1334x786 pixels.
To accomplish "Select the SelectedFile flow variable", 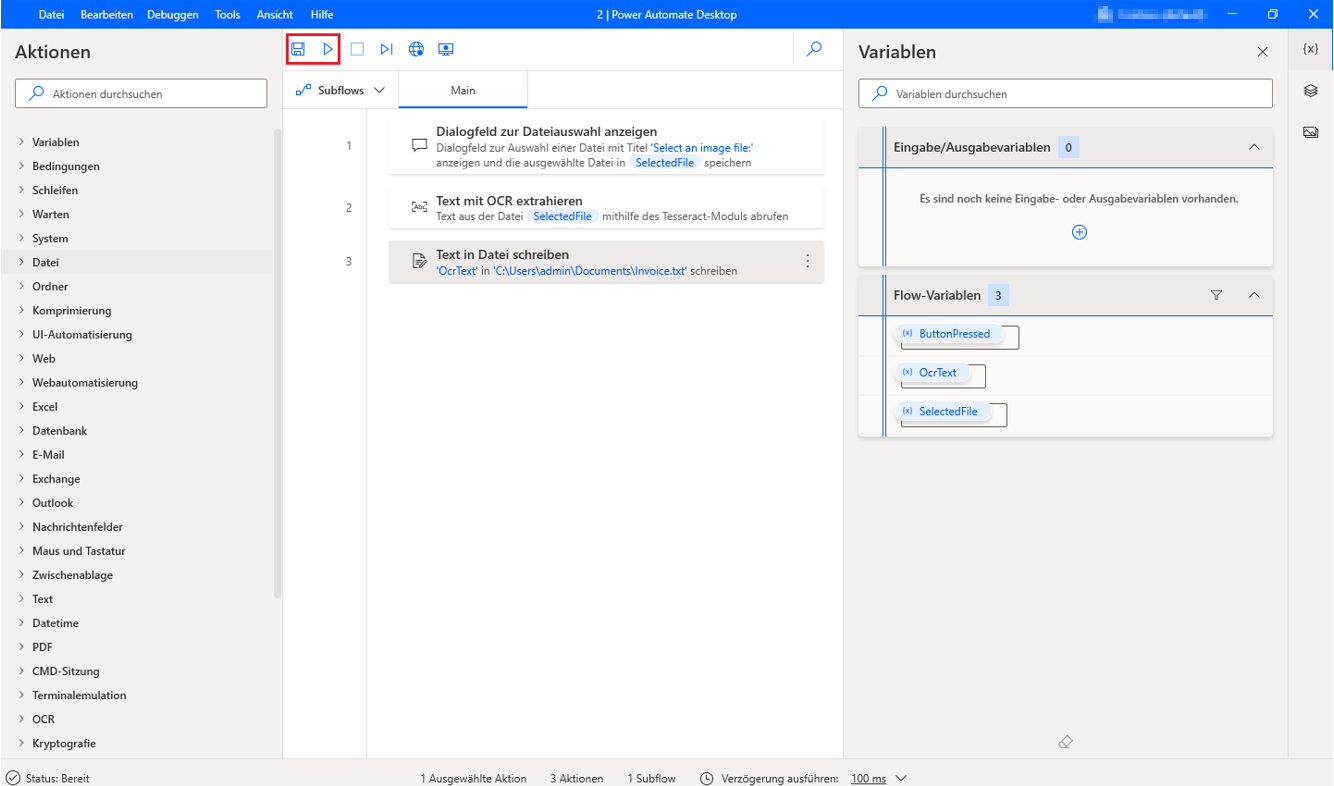I will coord(940,411).
